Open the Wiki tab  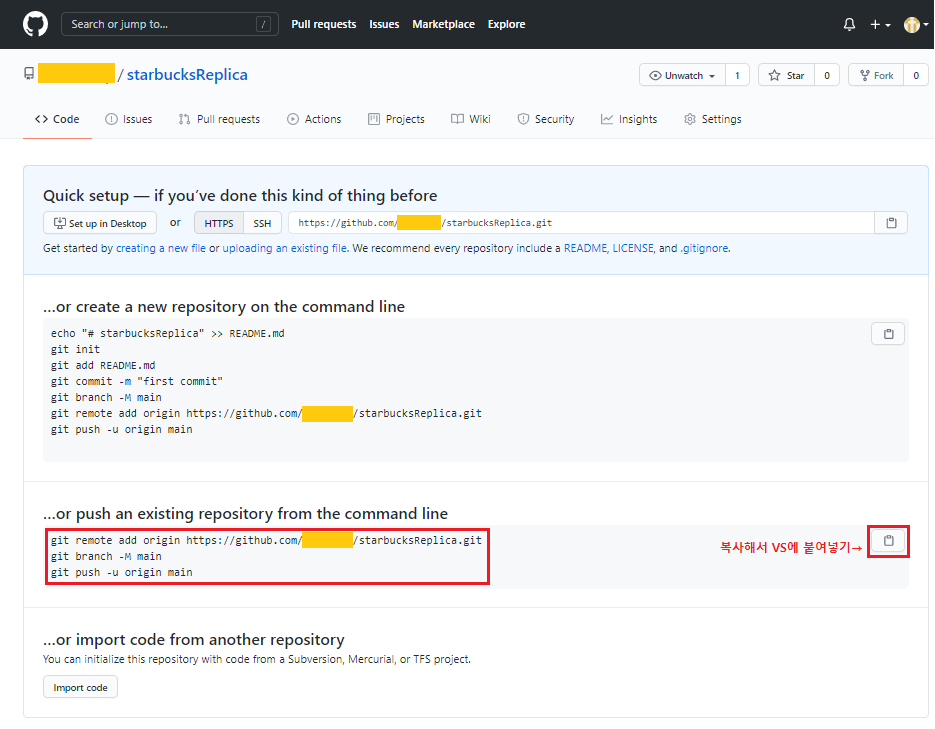point(471,119)
